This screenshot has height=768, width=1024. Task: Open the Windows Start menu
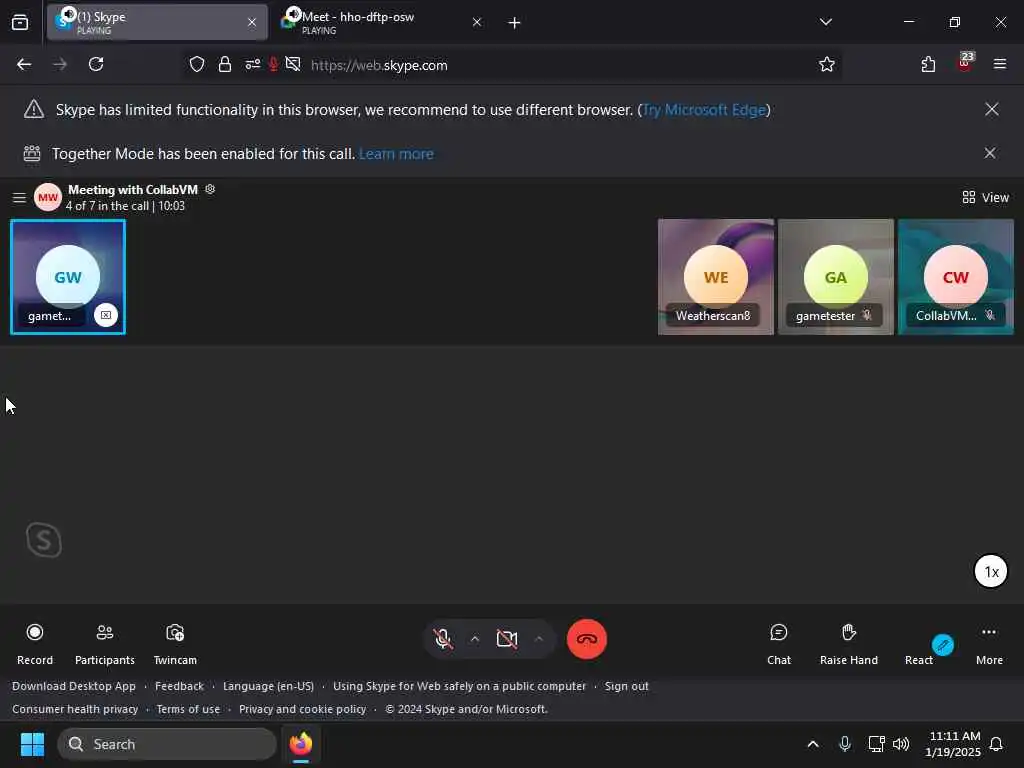32,744
